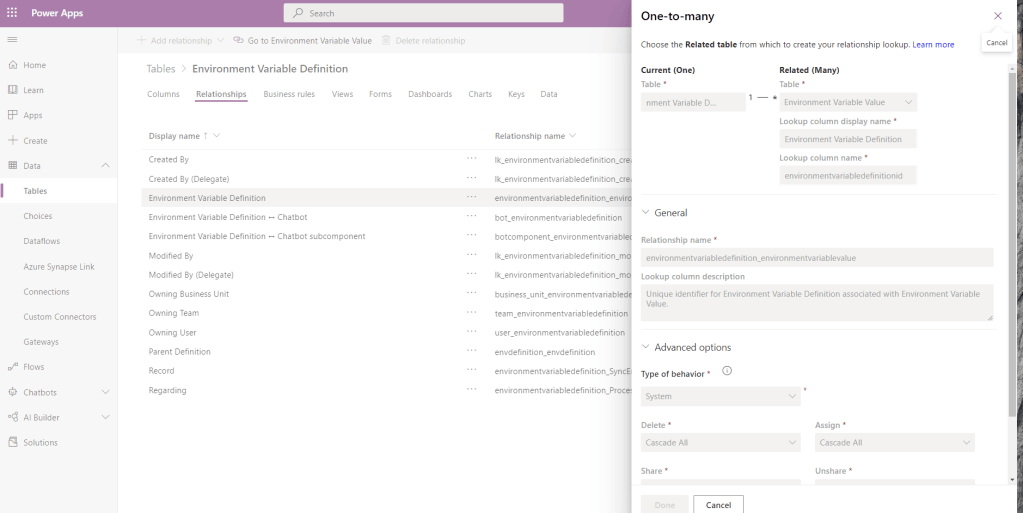Image resolution: width=1023 pixels, height=513 pixels.
Task: Open the app launcher waffle icon
Action: pos(12,13)
